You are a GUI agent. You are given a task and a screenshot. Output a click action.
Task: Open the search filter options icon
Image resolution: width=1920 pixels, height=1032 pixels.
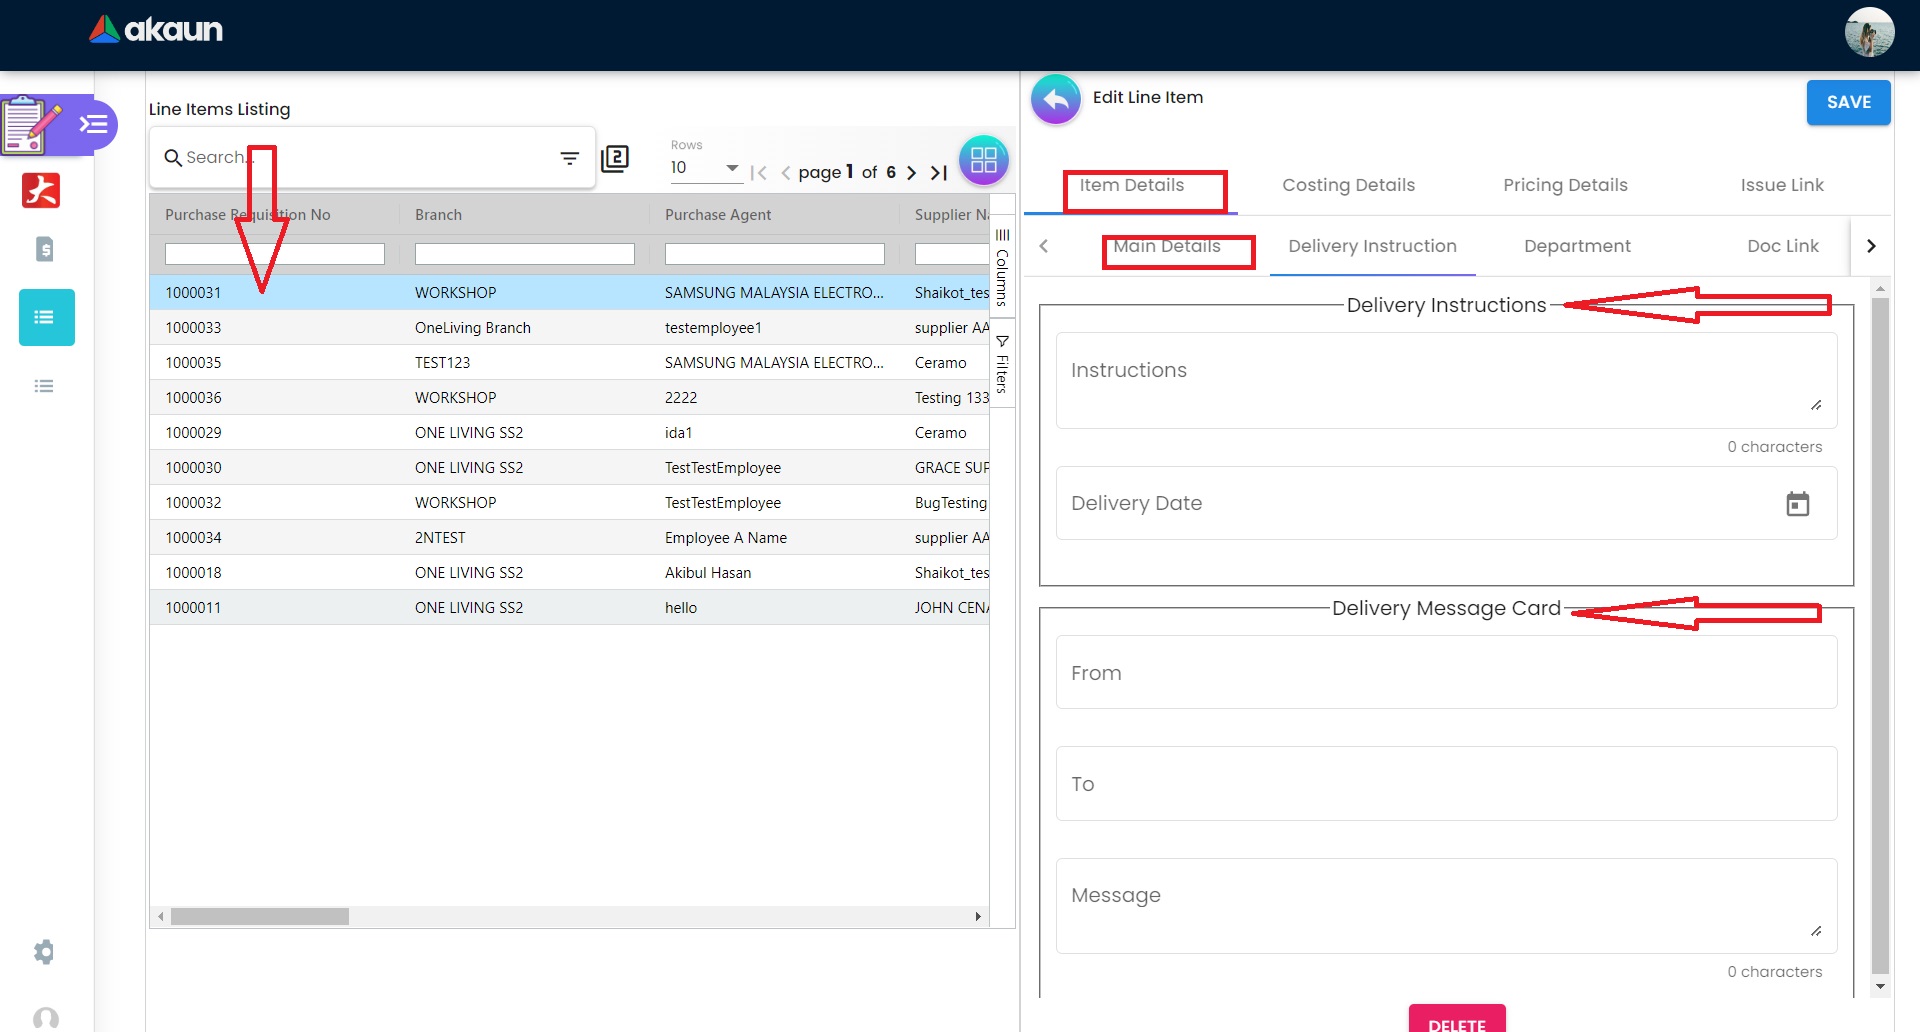[569, 158]
